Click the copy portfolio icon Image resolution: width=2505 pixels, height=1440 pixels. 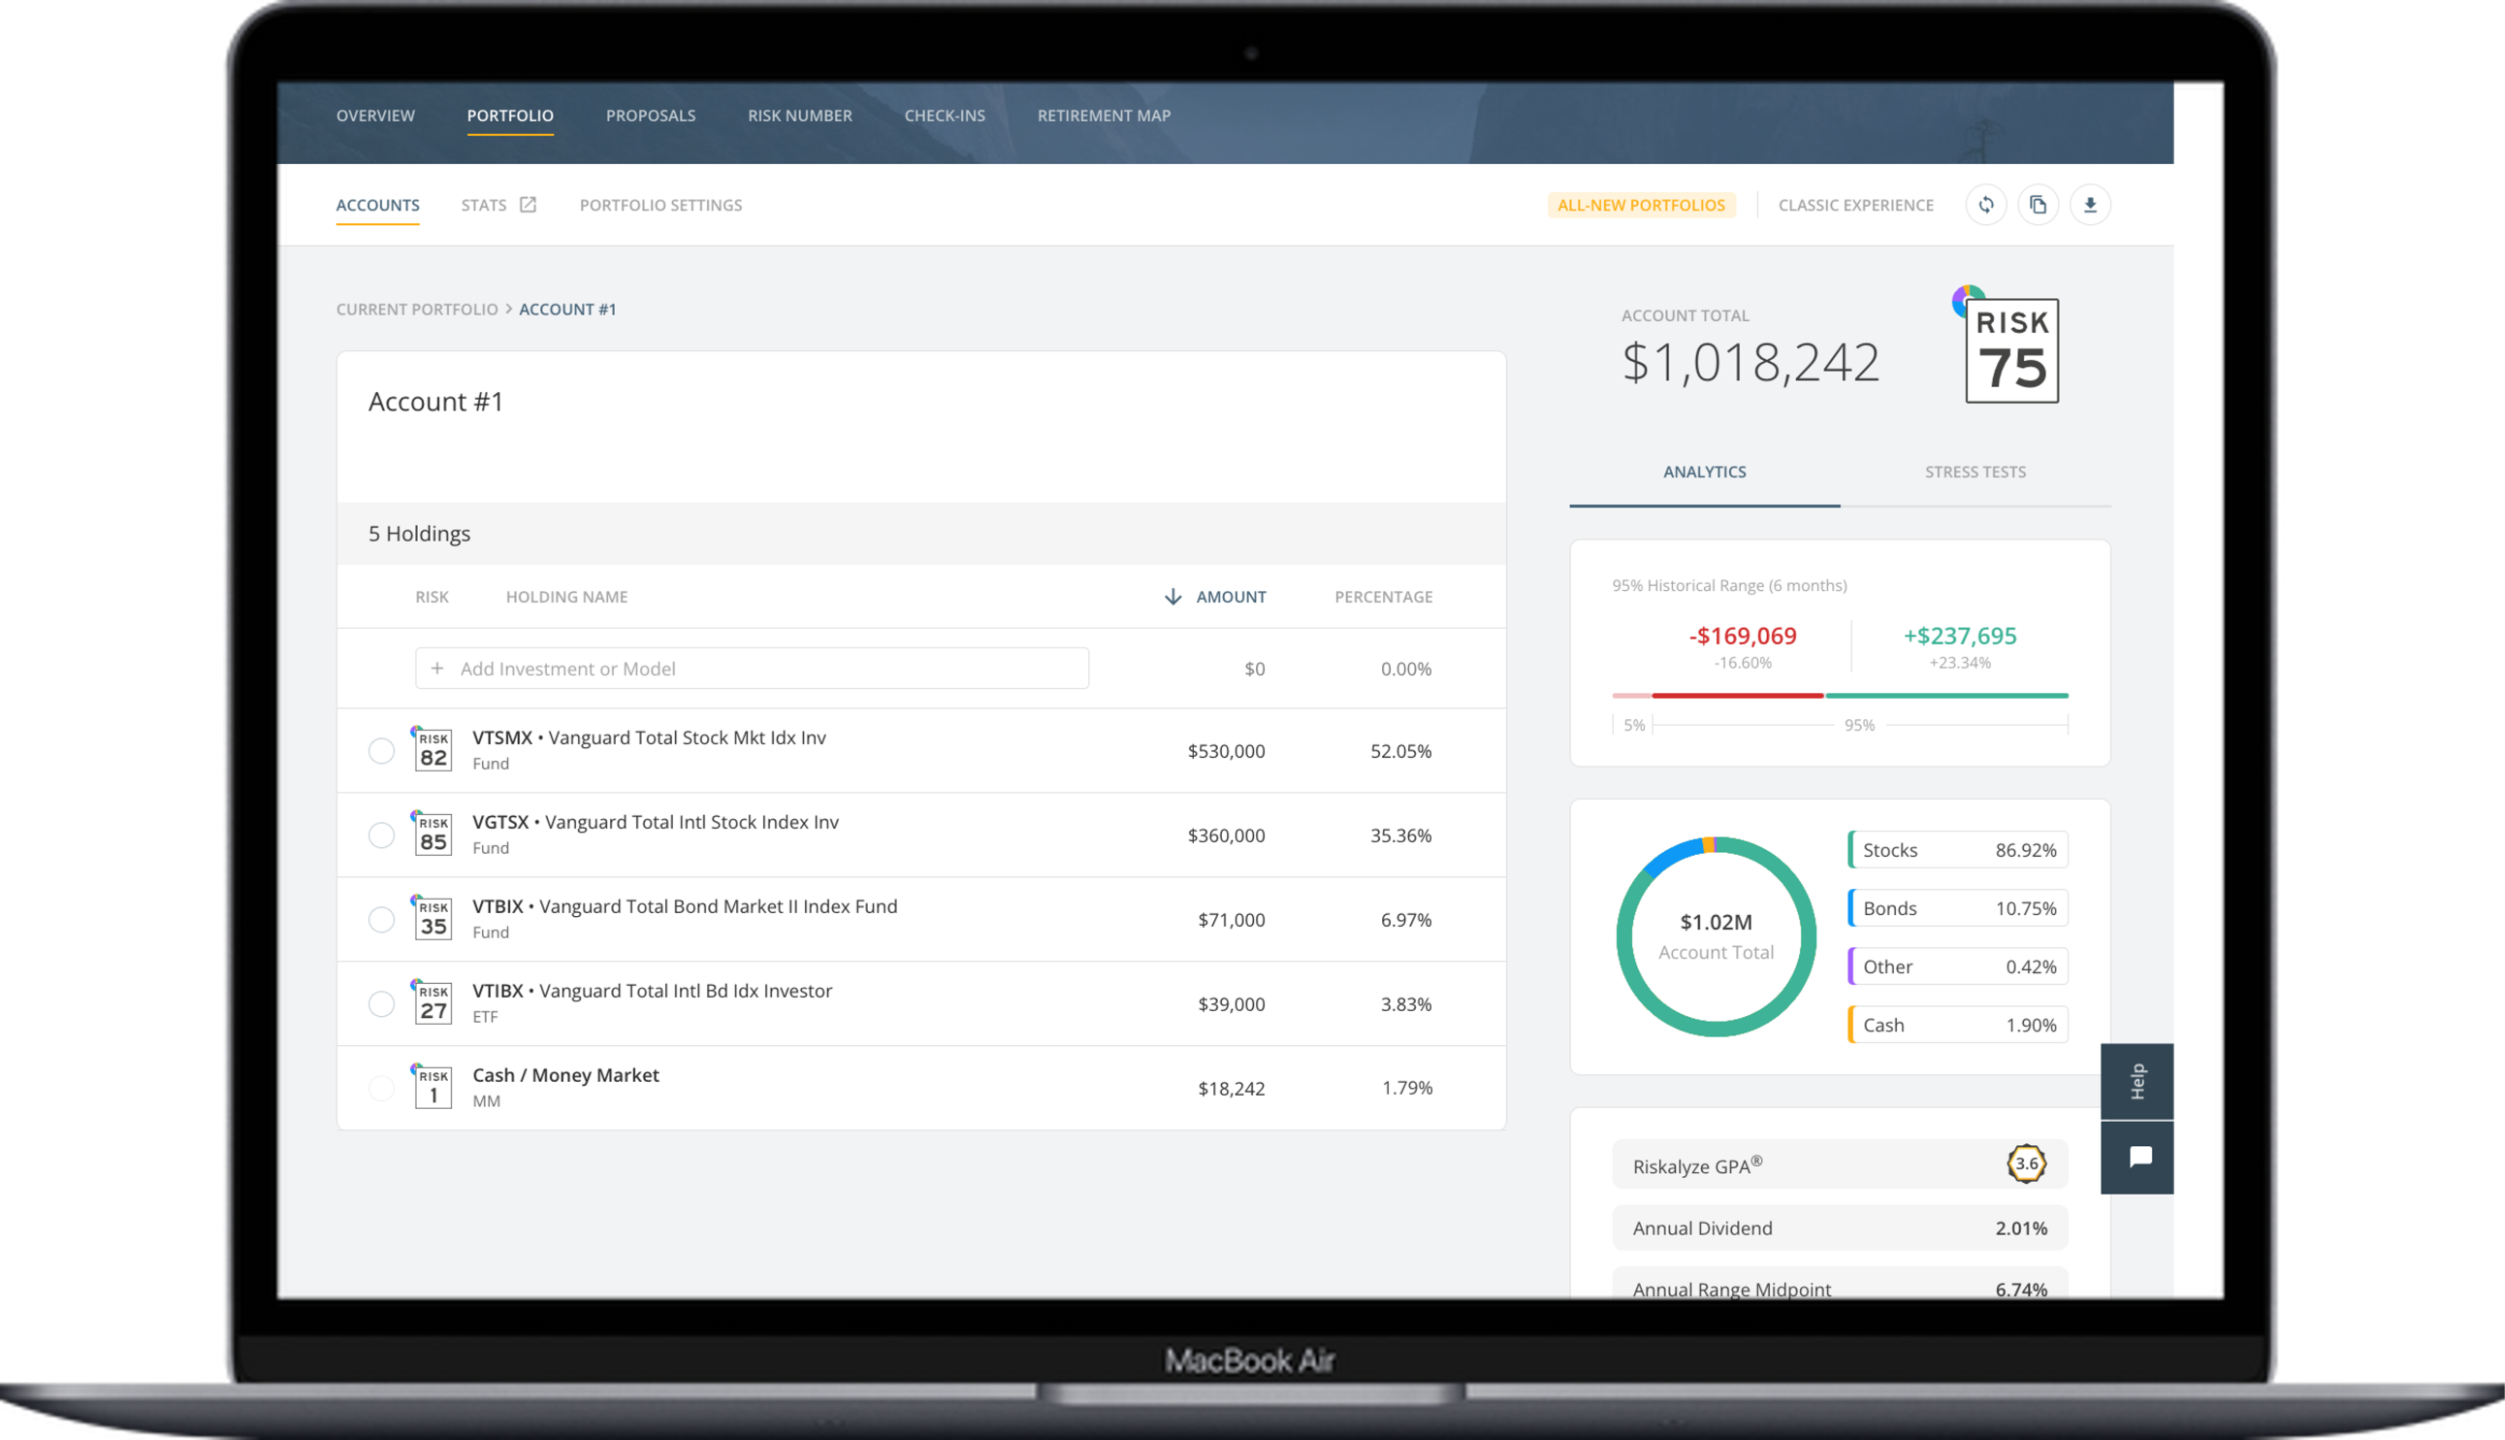click(2037, 205)
